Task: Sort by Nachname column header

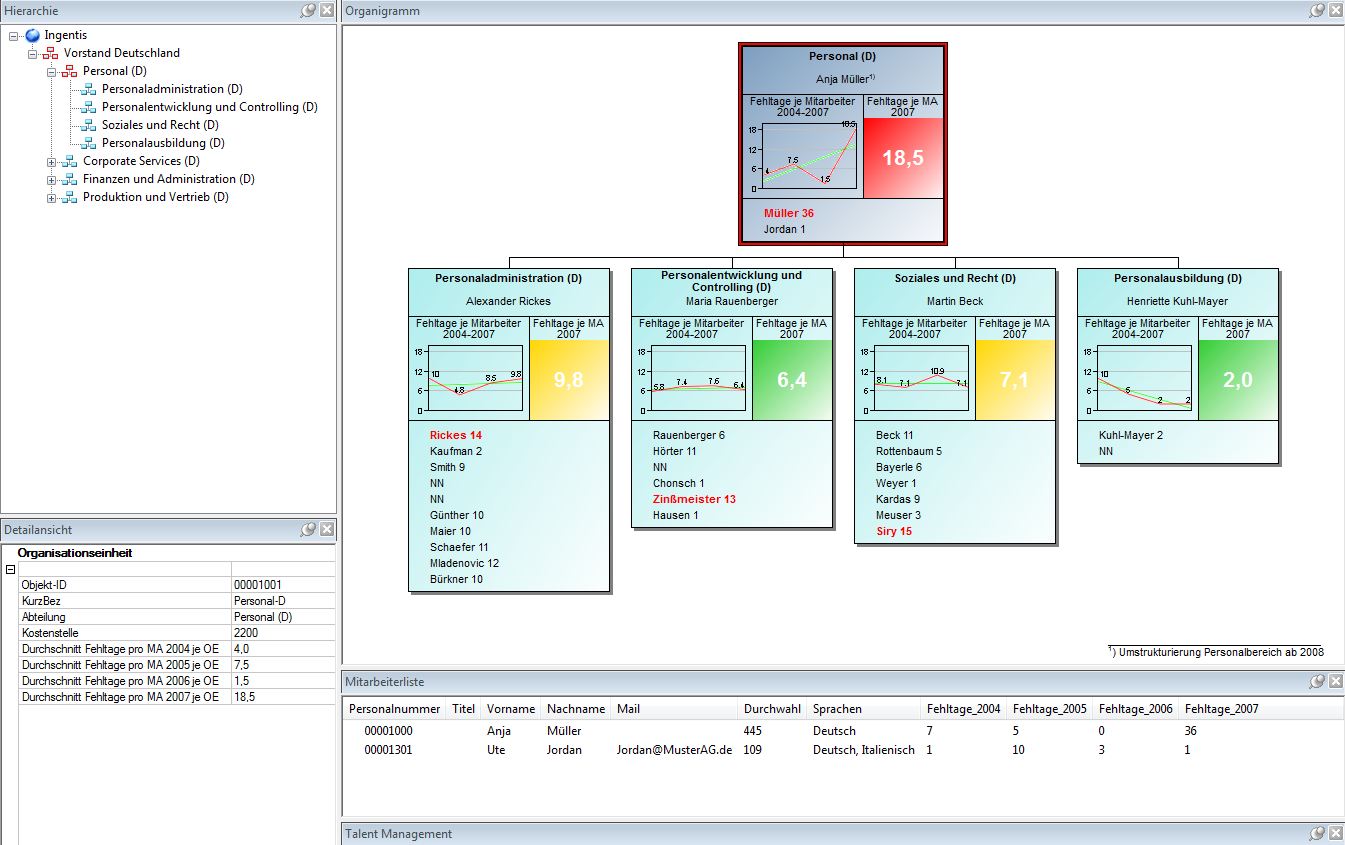Action: point(575,709)
